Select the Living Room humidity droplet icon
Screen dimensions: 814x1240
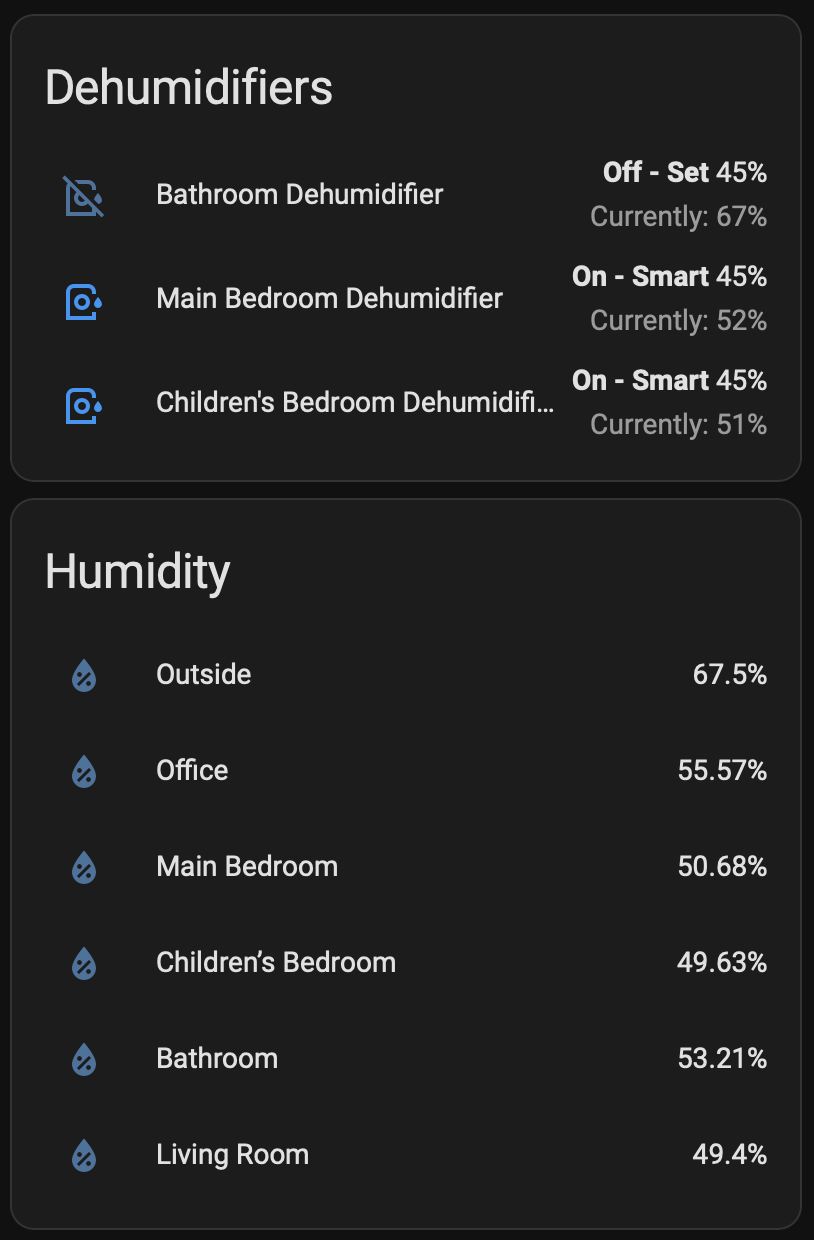pyautogui.click(x=84, y=1154)
